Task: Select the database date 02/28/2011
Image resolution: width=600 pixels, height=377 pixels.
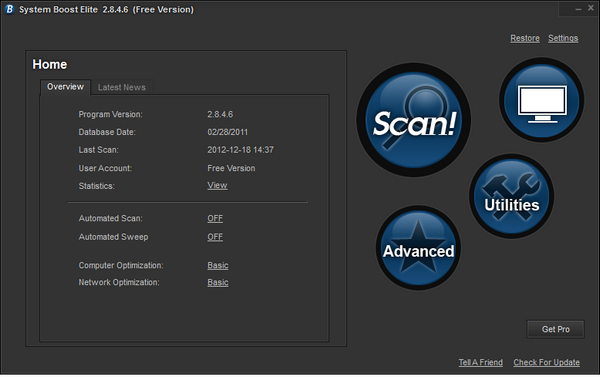Action: point(228,132)
